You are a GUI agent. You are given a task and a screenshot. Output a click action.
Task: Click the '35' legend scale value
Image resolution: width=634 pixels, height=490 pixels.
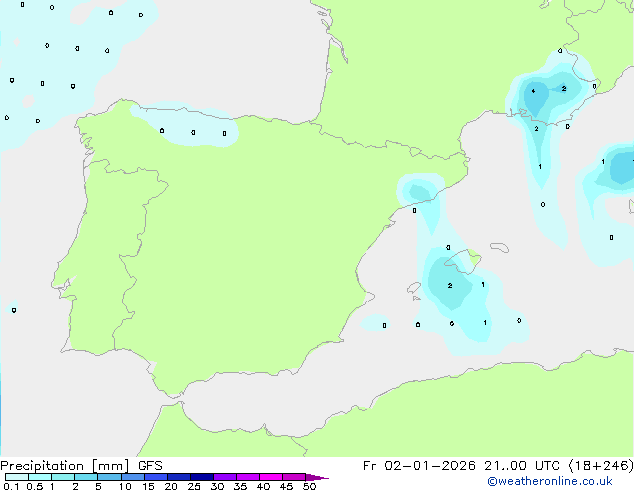240,486
